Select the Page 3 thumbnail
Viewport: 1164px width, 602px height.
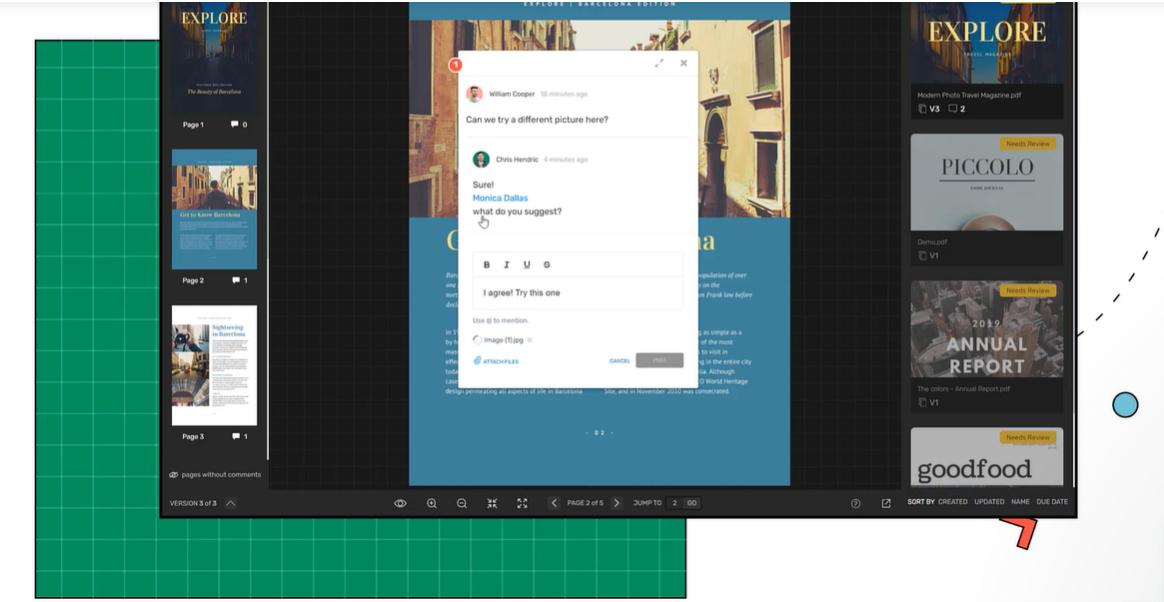(213, 366)
